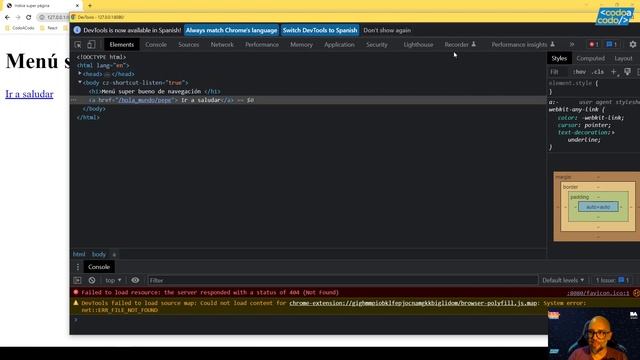Image resolution: width=640 pixels, height=360 pixels.
Task: Activate the inspect element picker icon
Action: tap(78, 44)
